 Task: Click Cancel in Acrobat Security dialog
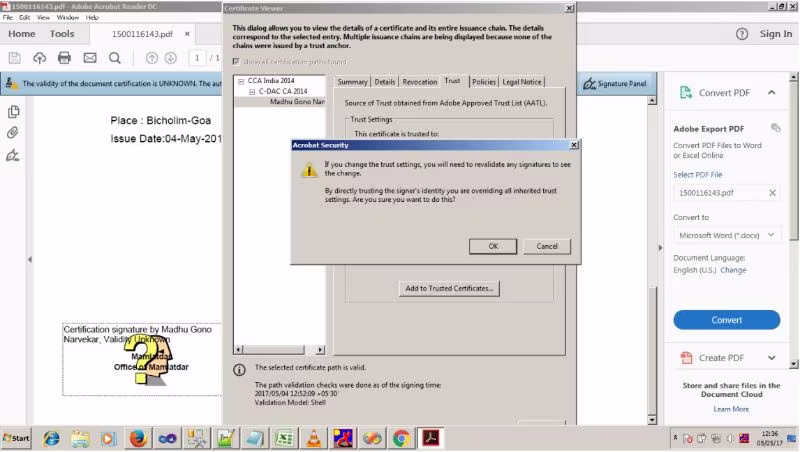pos(547,246)
